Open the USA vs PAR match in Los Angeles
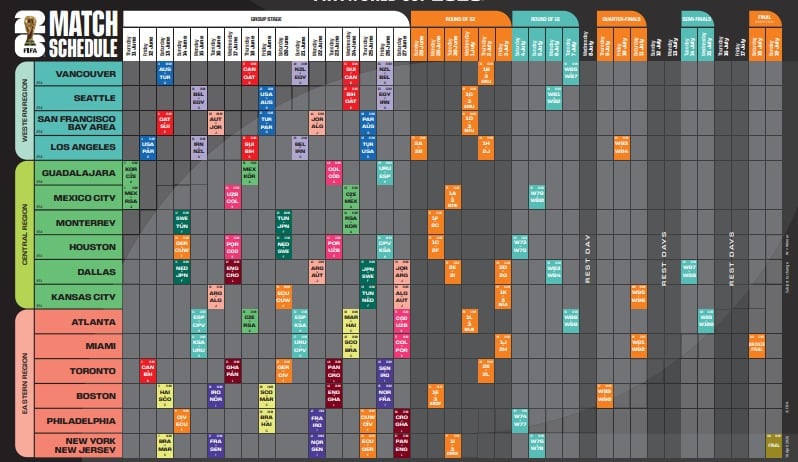The height and width of the screenshot is (462, 798). tap(148, 148)
